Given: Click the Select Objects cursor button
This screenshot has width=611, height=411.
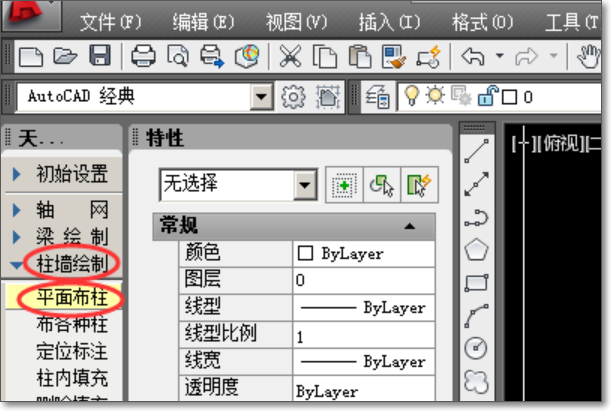Looking at the screenshot, I should pyautogui.click(x=382, y=185).
